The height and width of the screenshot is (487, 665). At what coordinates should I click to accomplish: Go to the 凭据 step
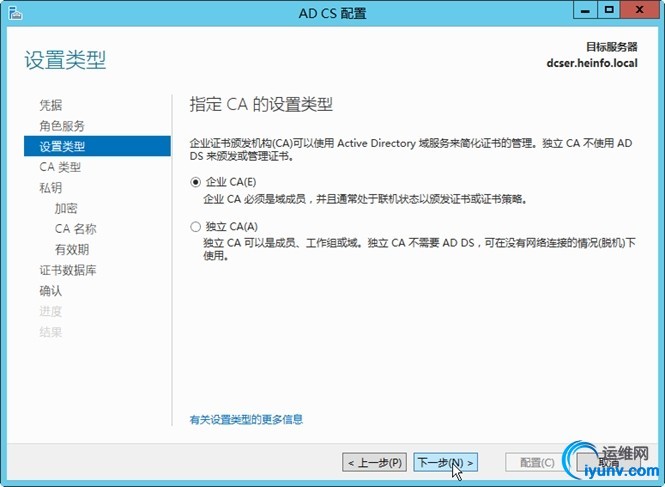(x=51, y=105)
